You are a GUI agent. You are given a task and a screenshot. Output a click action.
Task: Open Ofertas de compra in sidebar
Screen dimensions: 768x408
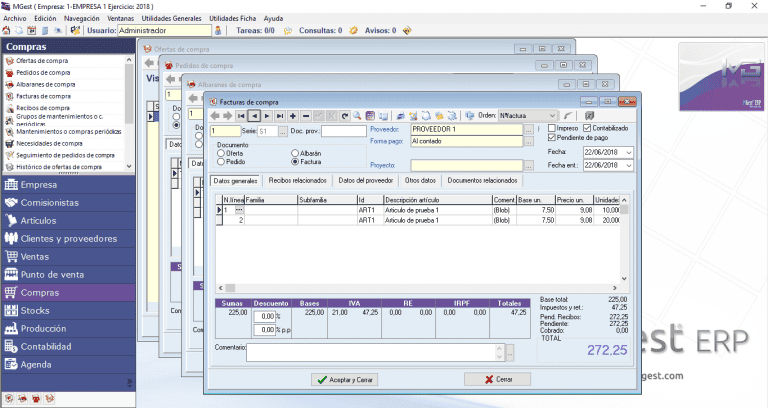click(42, 61)
